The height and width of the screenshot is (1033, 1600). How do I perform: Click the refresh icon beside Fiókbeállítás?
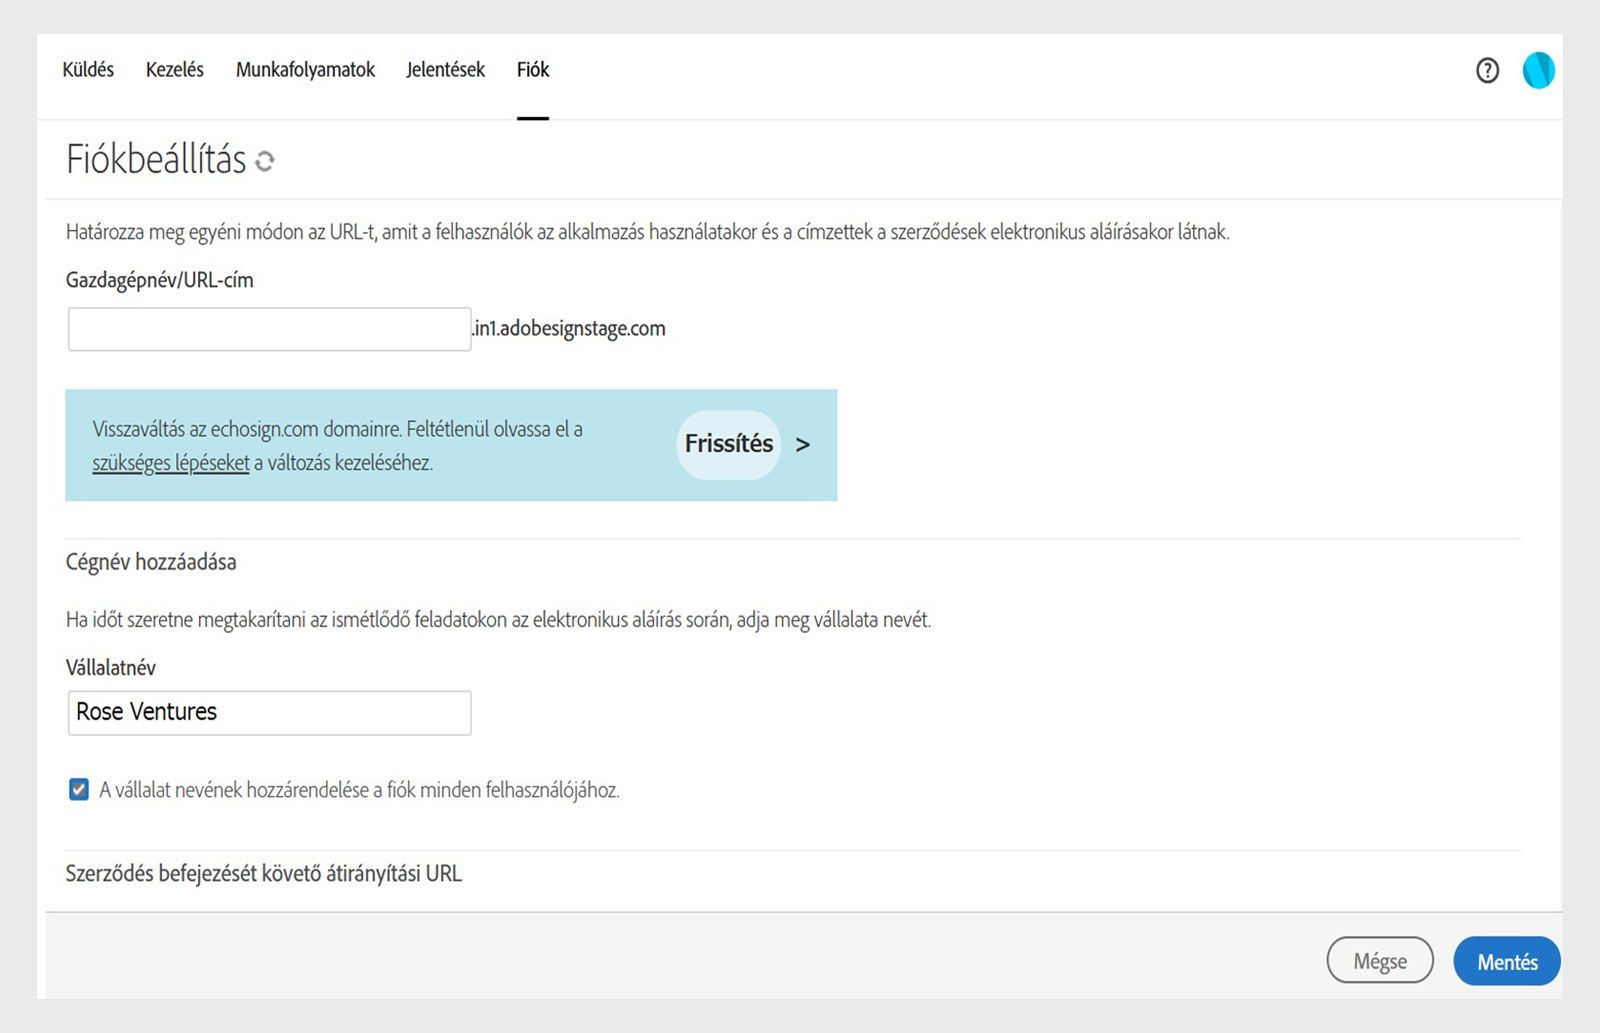pos(265,161)
